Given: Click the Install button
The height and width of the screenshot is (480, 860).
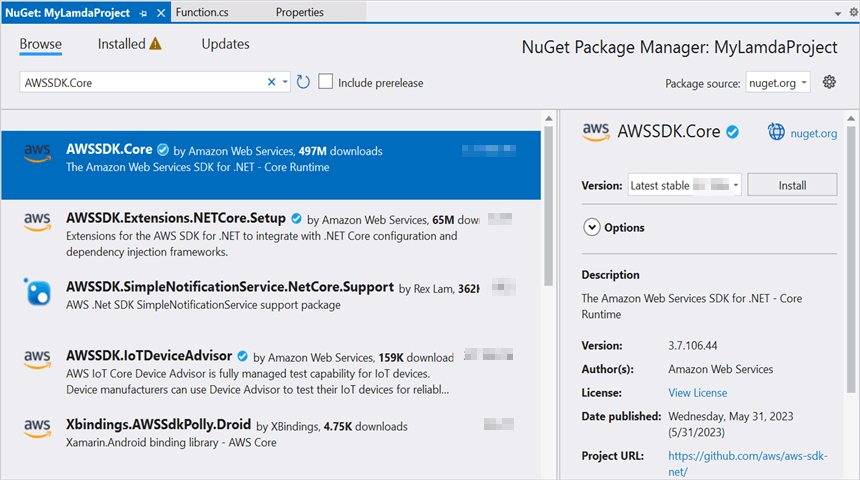Looking at the screenshot, I should 792,185.
